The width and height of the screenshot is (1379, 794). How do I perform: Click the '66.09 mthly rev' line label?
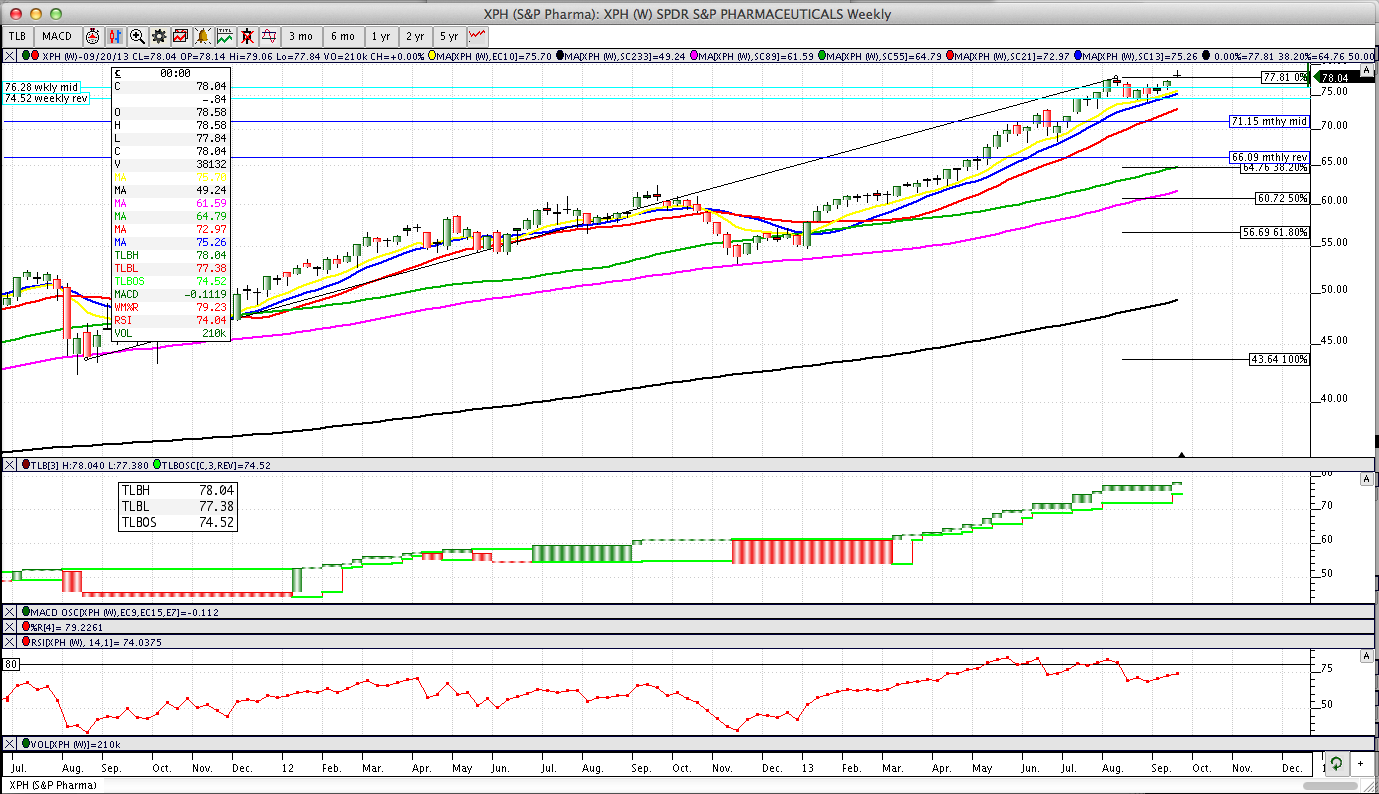tap(1269, 157)
